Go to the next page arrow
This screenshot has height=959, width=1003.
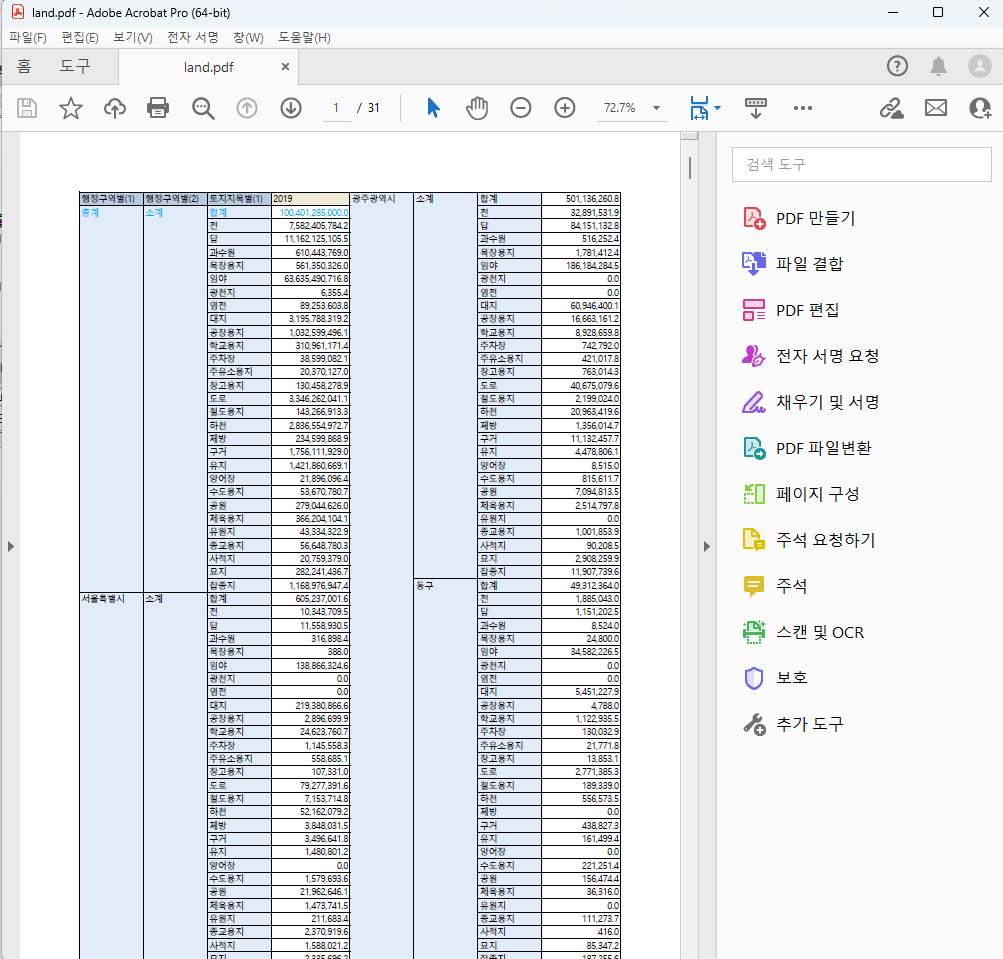tap(291, 108)
